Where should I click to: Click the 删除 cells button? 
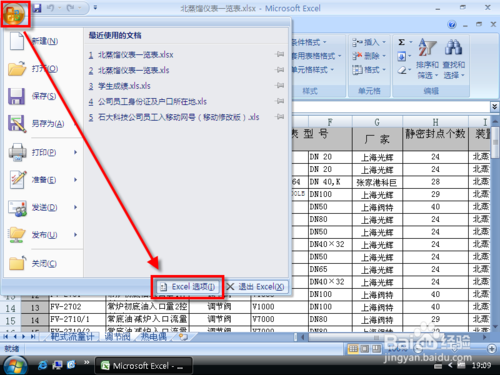point(369,56)
